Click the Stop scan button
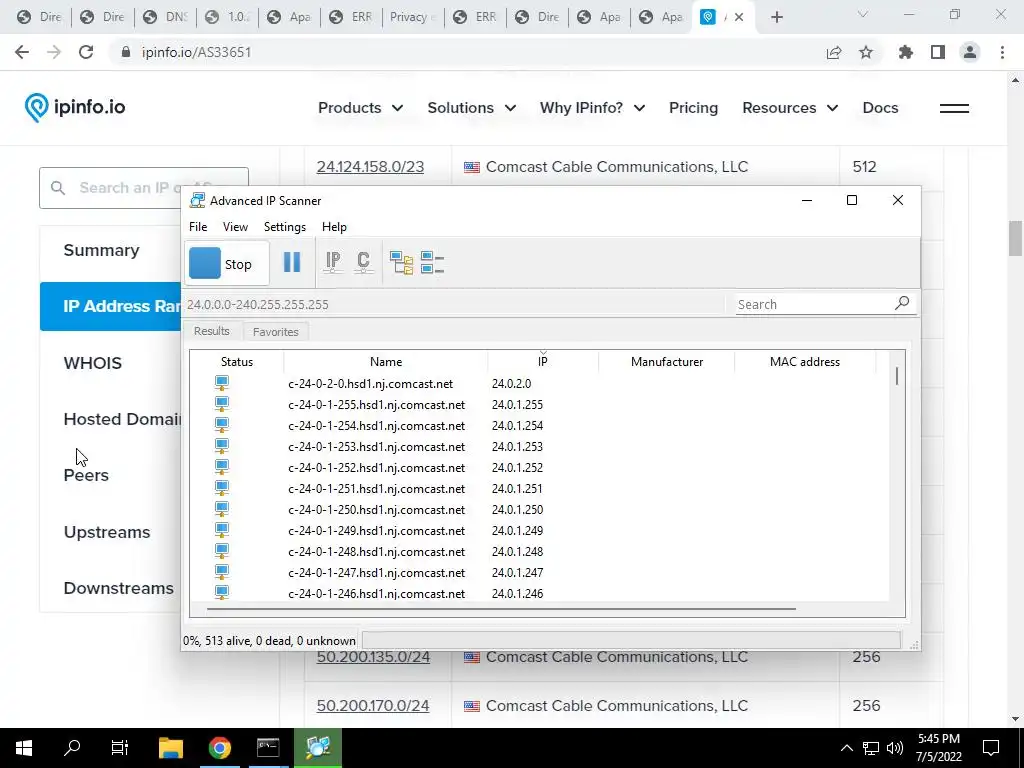Image resolution: width=1024 pixels, height=768 pixels. pyautogui.click(x=227, y=263)
